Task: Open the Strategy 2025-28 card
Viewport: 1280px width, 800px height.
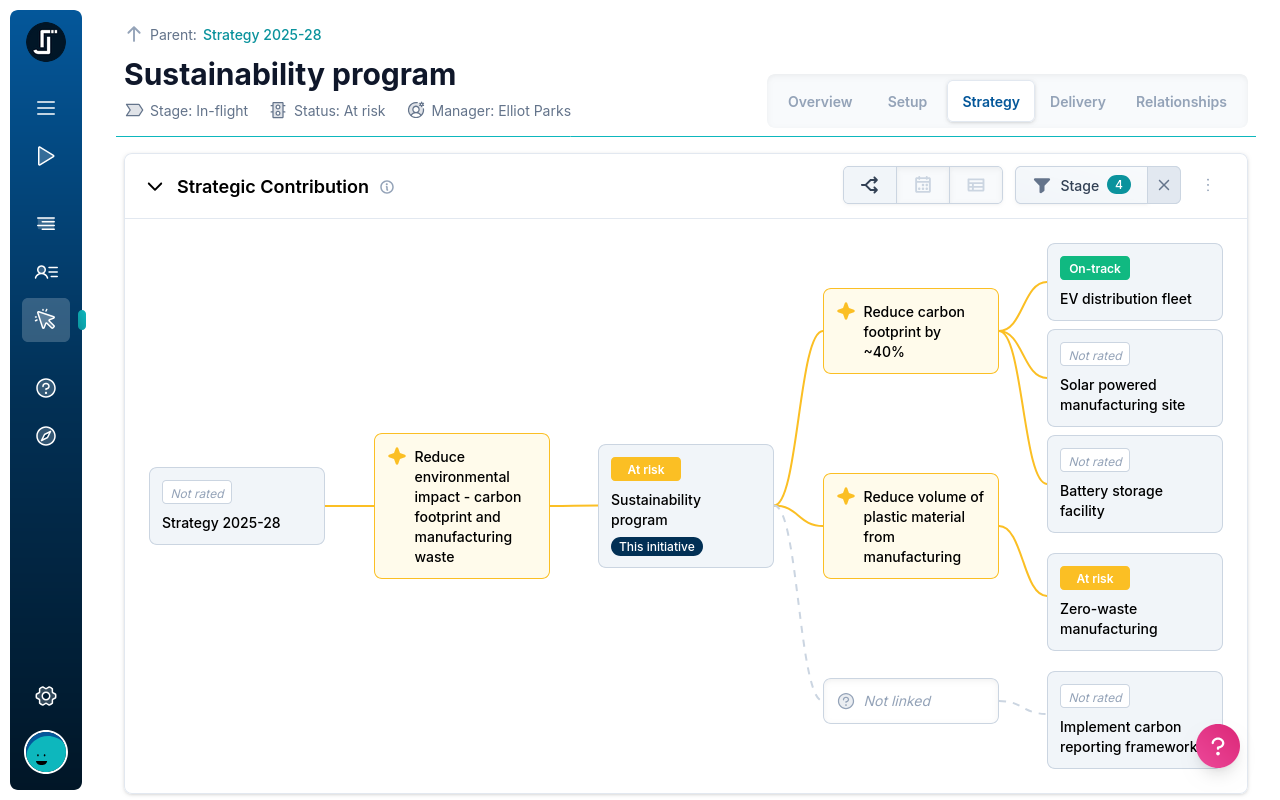Action: pyautogui.click(x=237, y=506)
